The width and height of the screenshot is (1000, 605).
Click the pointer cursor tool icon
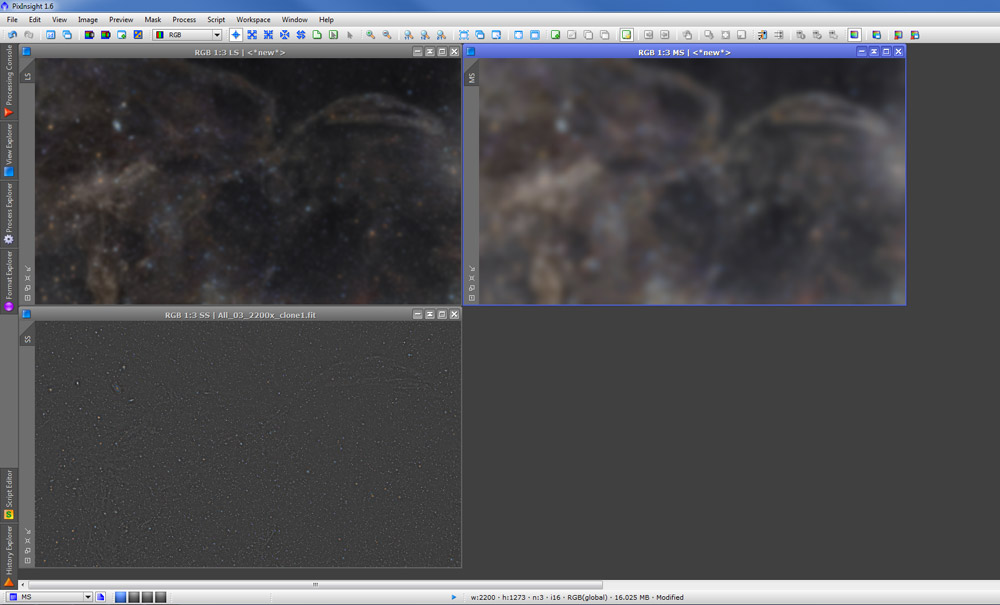click(350, 35)
